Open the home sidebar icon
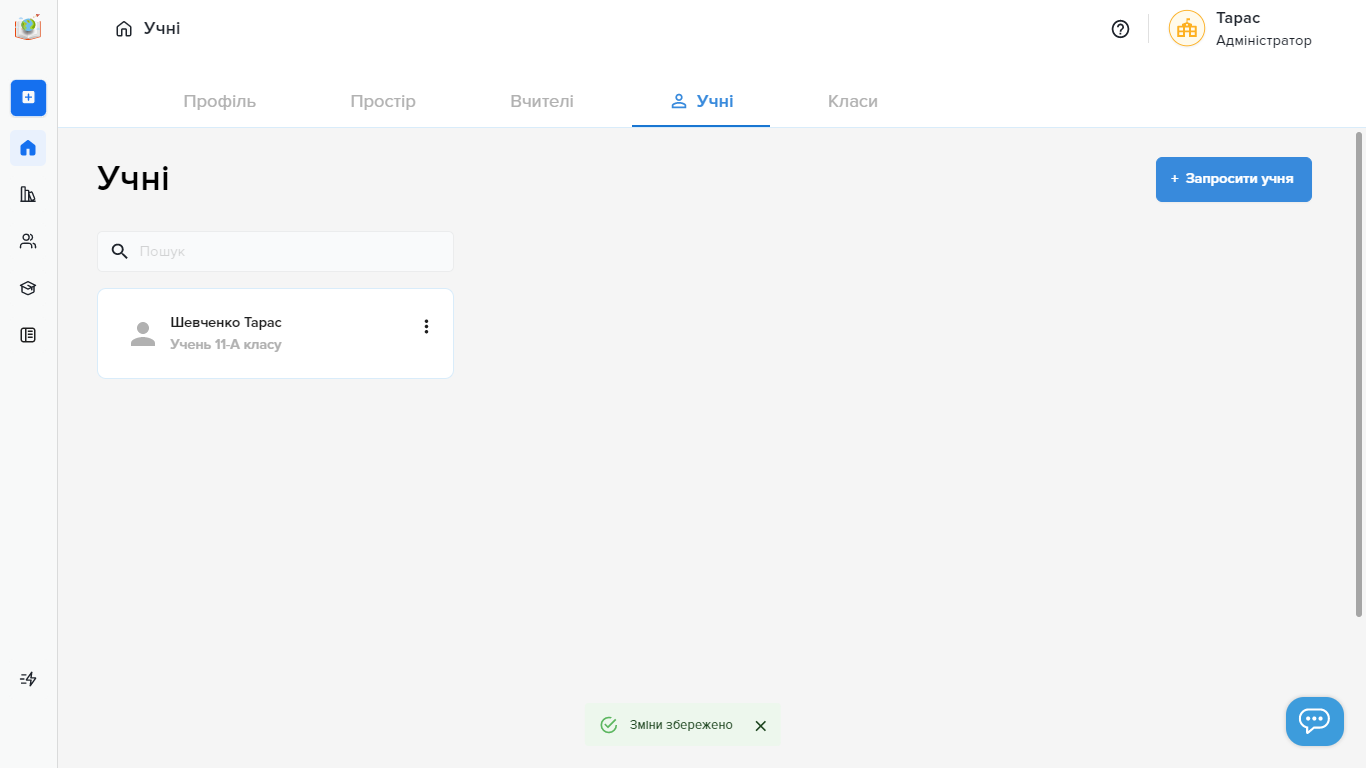This screenshot has width=1366, height=768. [x=28, y=148]
